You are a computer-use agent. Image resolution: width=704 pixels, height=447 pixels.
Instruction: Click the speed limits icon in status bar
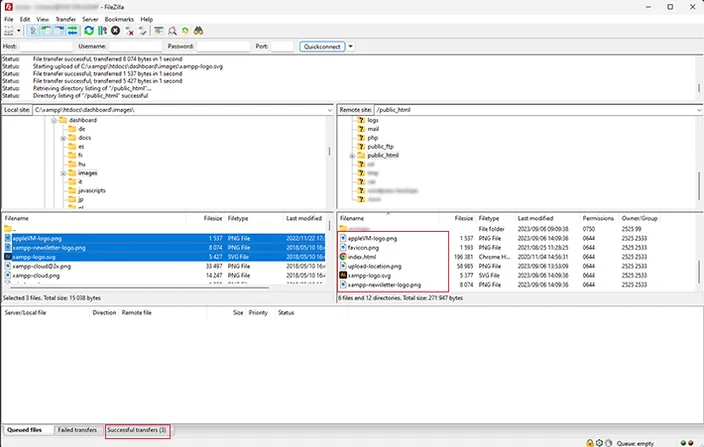pos(608,443)
